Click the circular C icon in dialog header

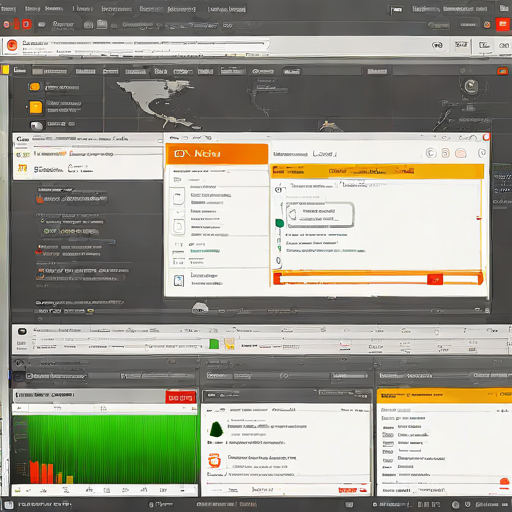coord(431,153)
